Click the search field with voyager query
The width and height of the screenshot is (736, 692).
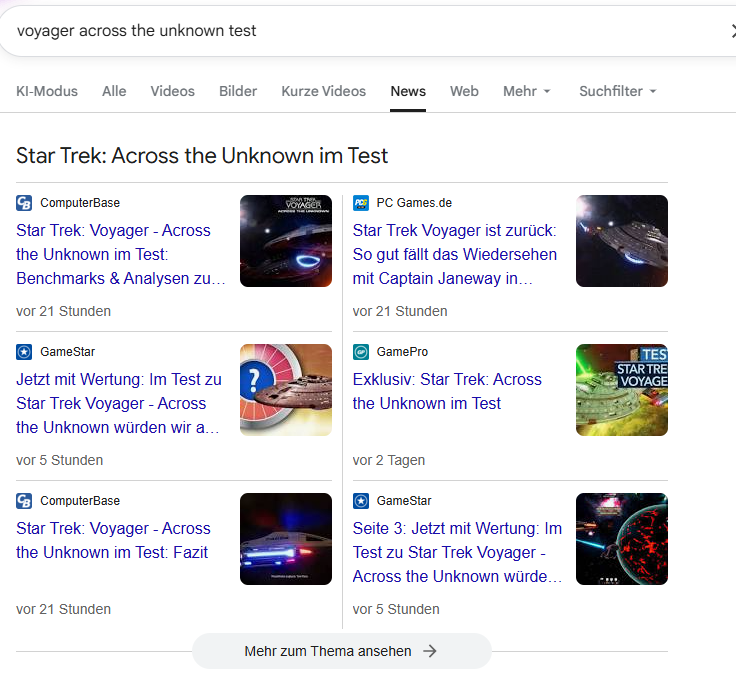(366, 31)
